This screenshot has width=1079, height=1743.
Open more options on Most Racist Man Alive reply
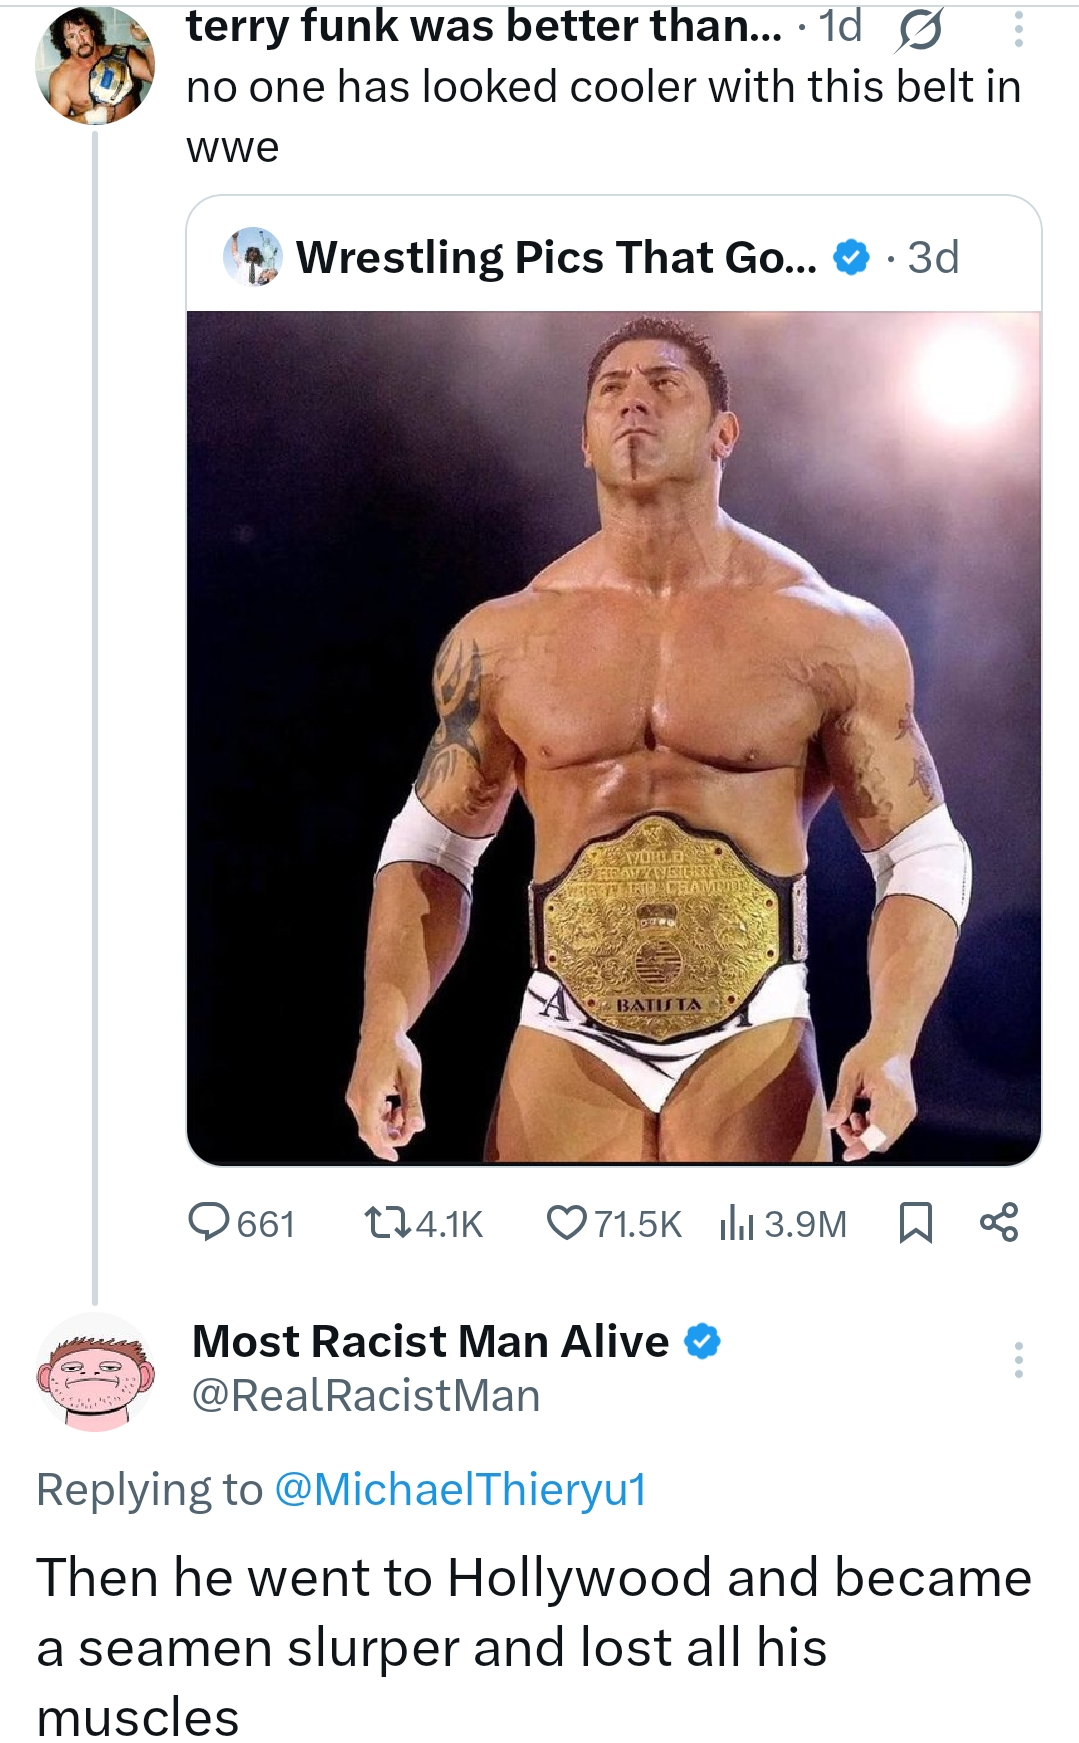pyautogui.click(x=1018, y=1360)
